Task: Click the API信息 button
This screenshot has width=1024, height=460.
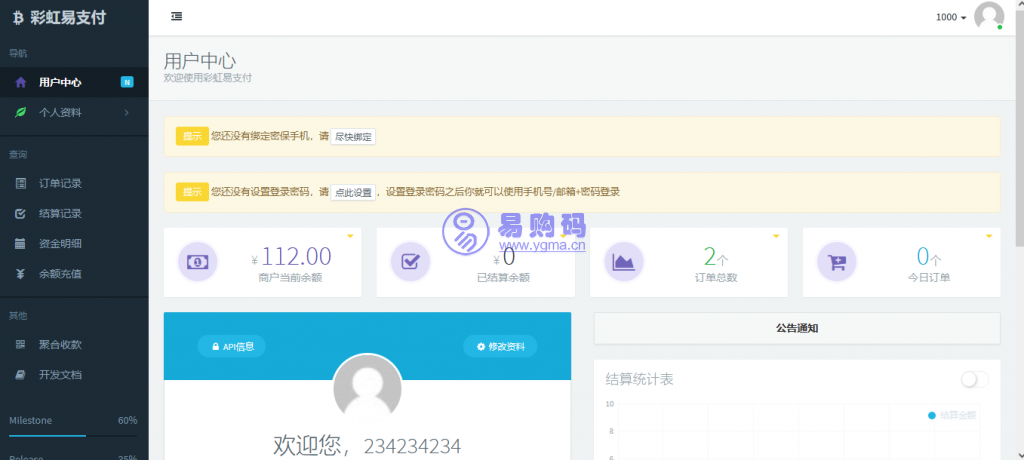Action: click(232, 347)
